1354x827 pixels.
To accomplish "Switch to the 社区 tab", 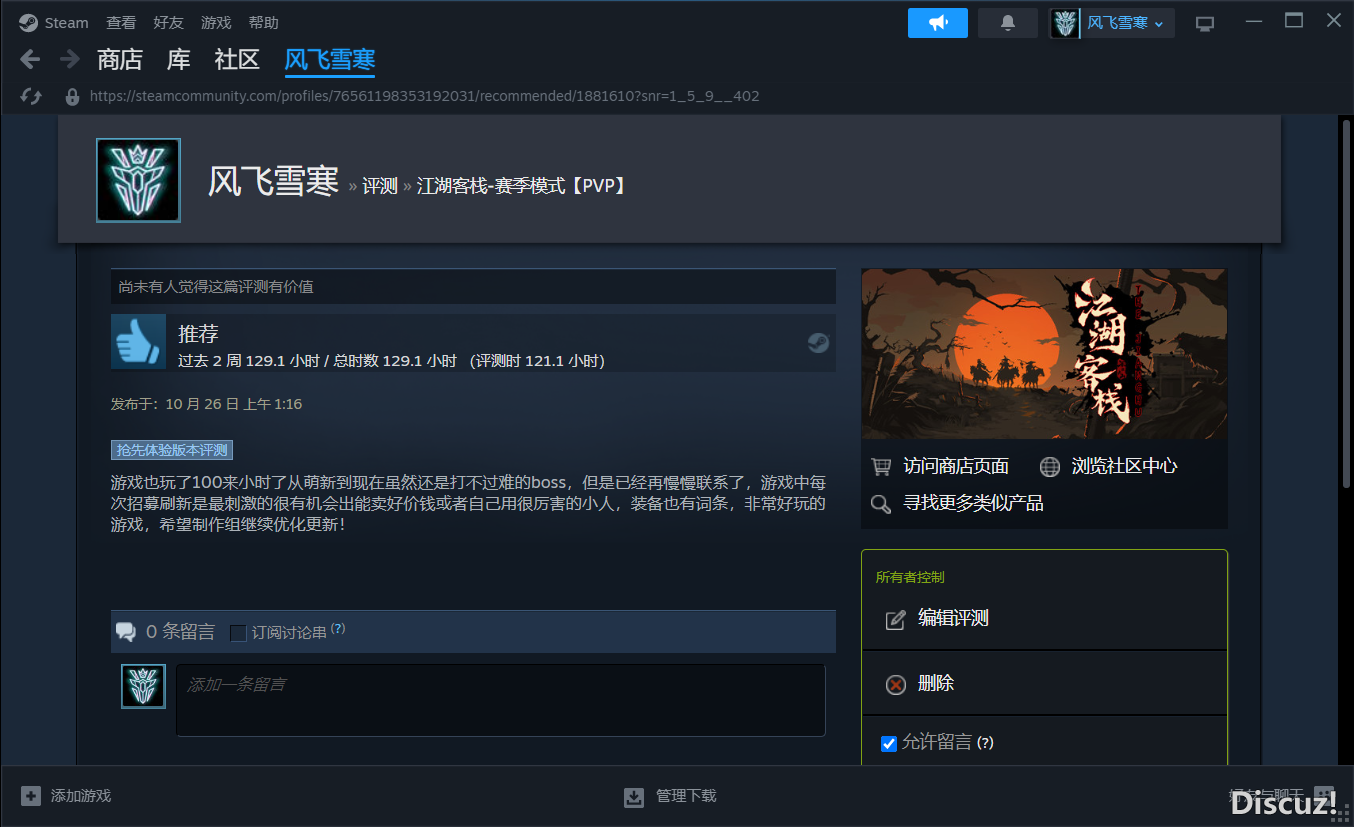I will [237, 60].
